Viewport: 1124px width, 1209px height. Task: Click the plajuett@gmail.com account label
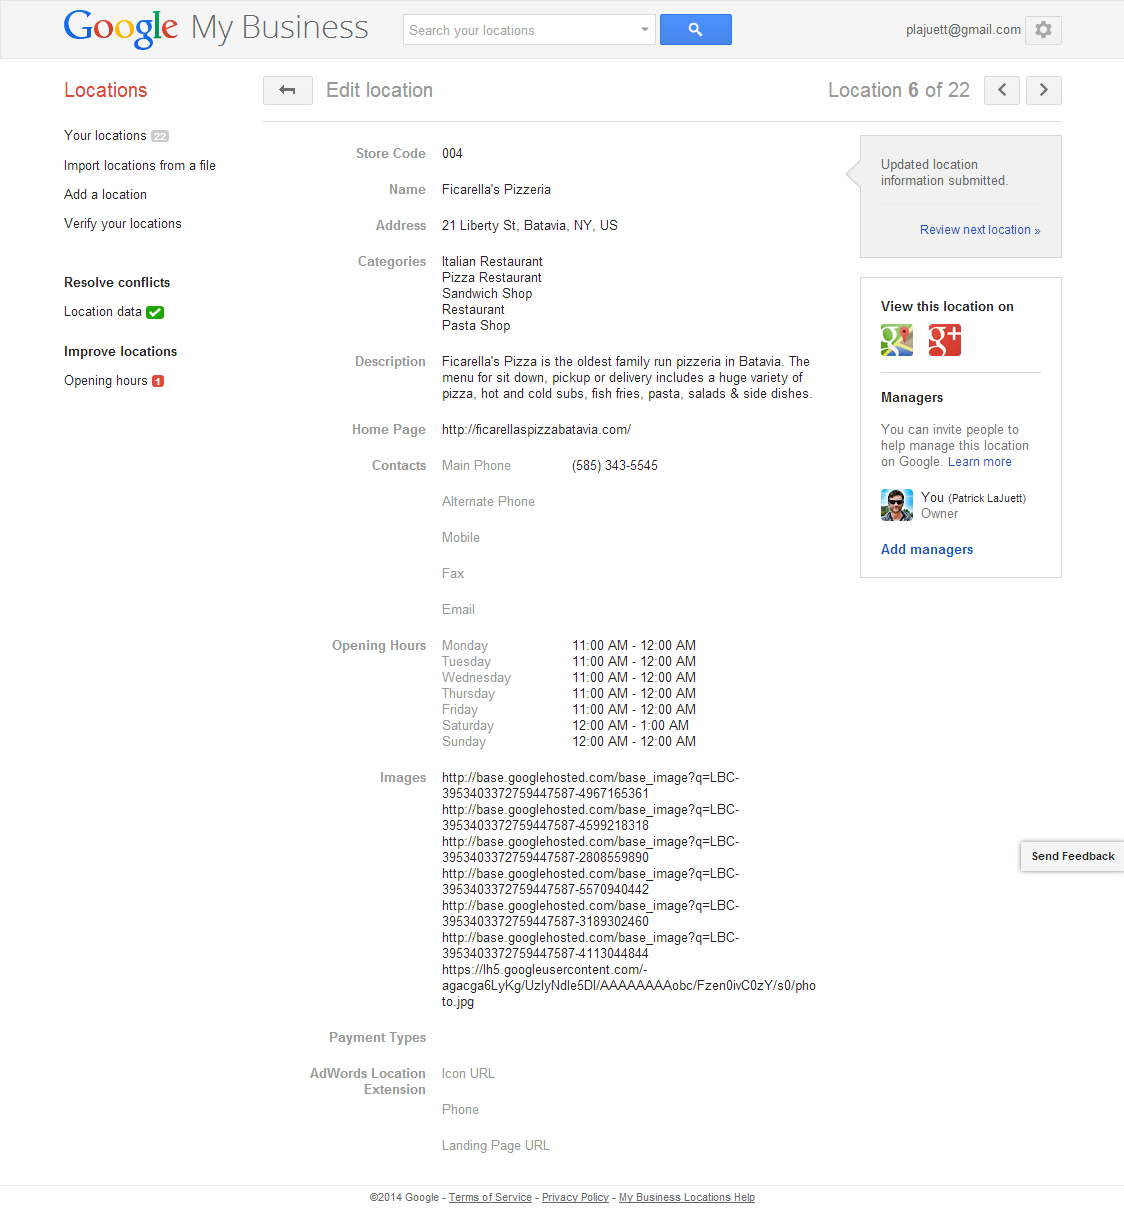(x=963, y=30)
